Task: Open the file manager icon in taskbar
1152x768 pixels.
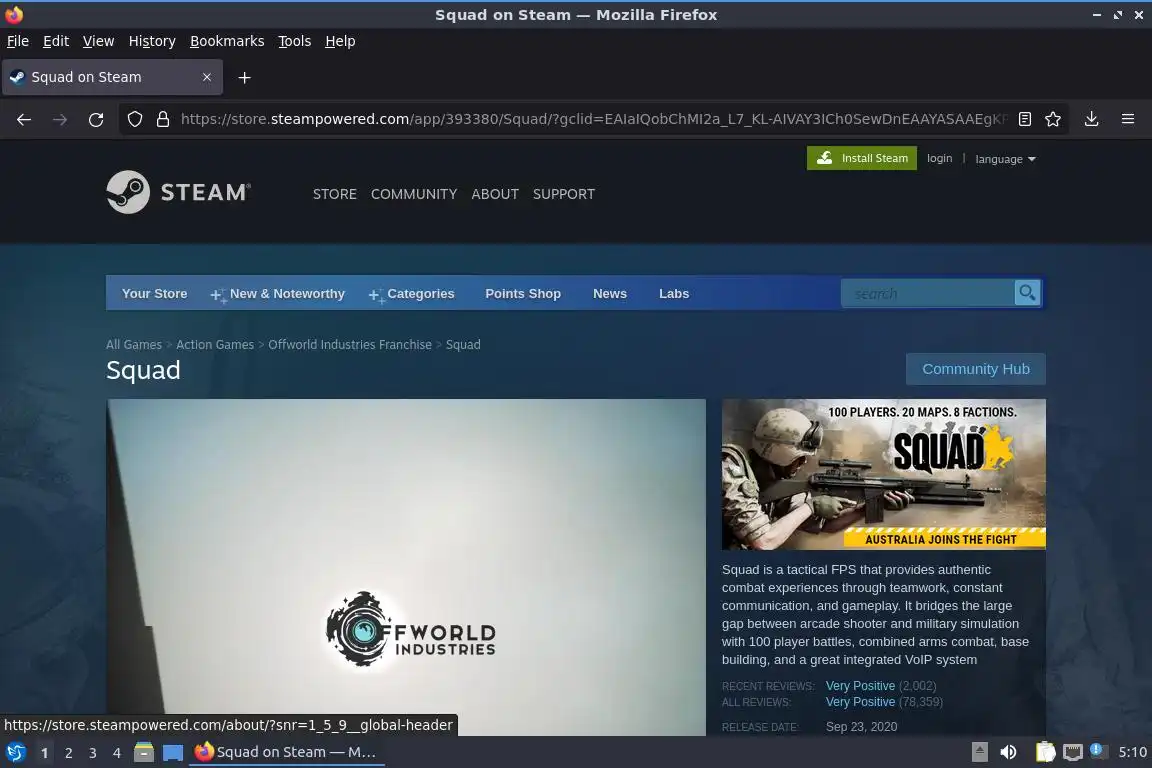Action: point(144,752)
